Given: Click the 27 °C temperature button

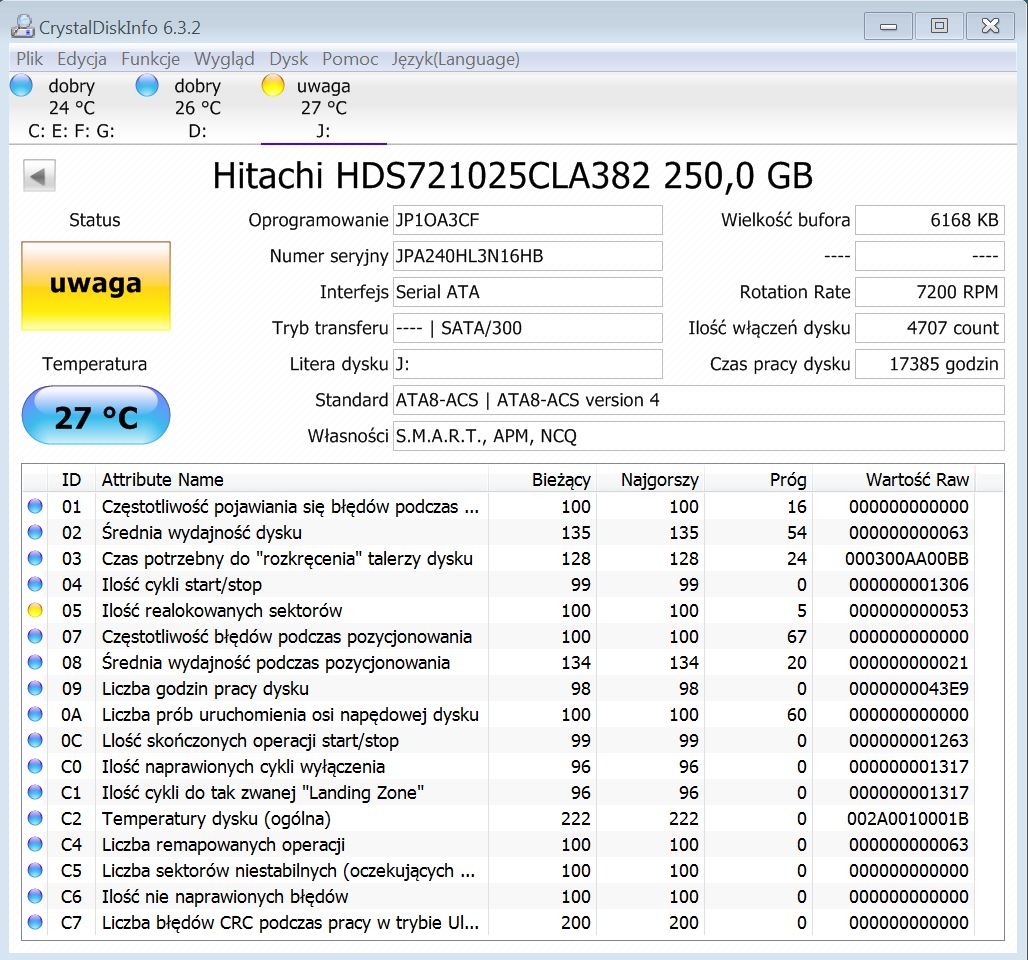Looking at the screenshot, I should 96,415.
